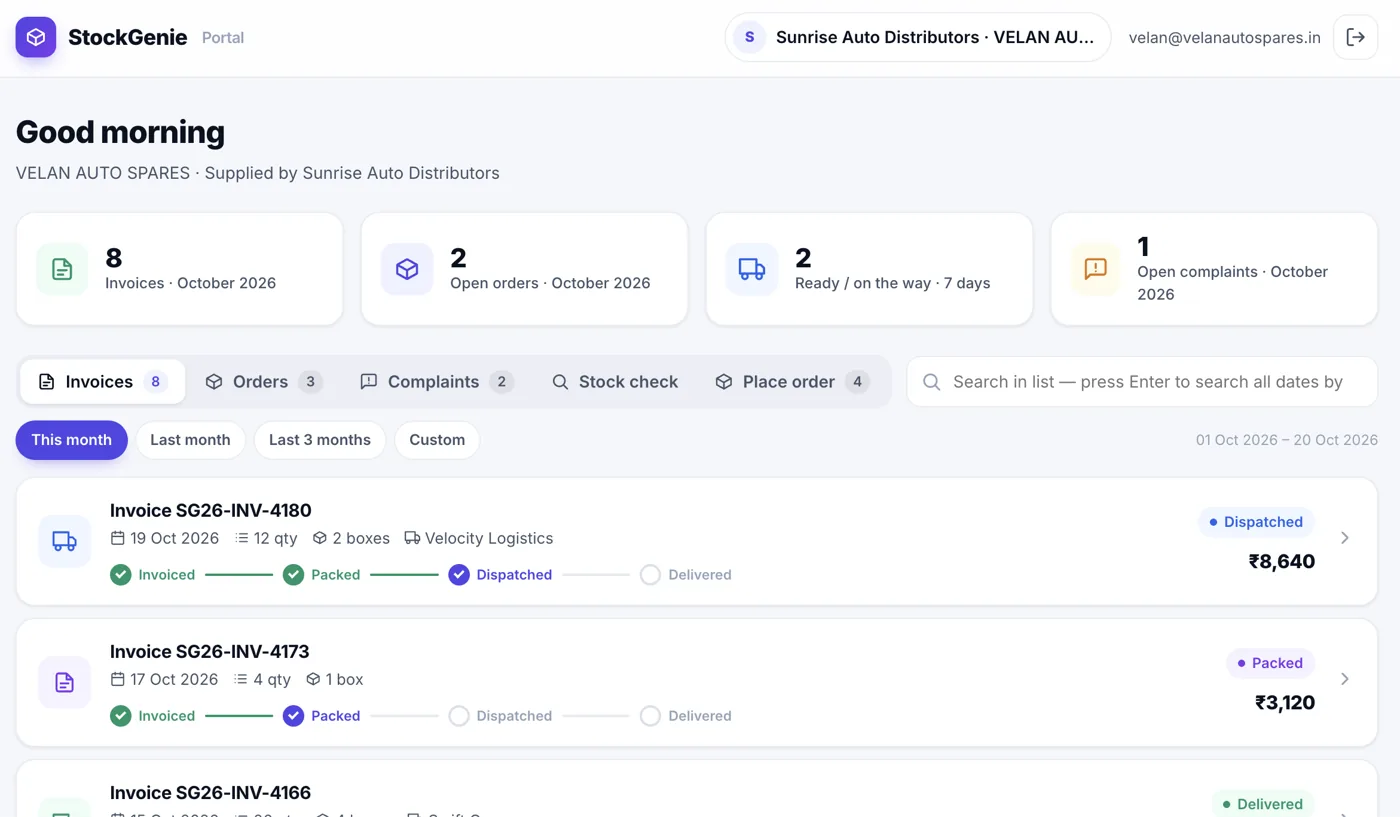Click the logout icon in the header

pos(1356,37)
